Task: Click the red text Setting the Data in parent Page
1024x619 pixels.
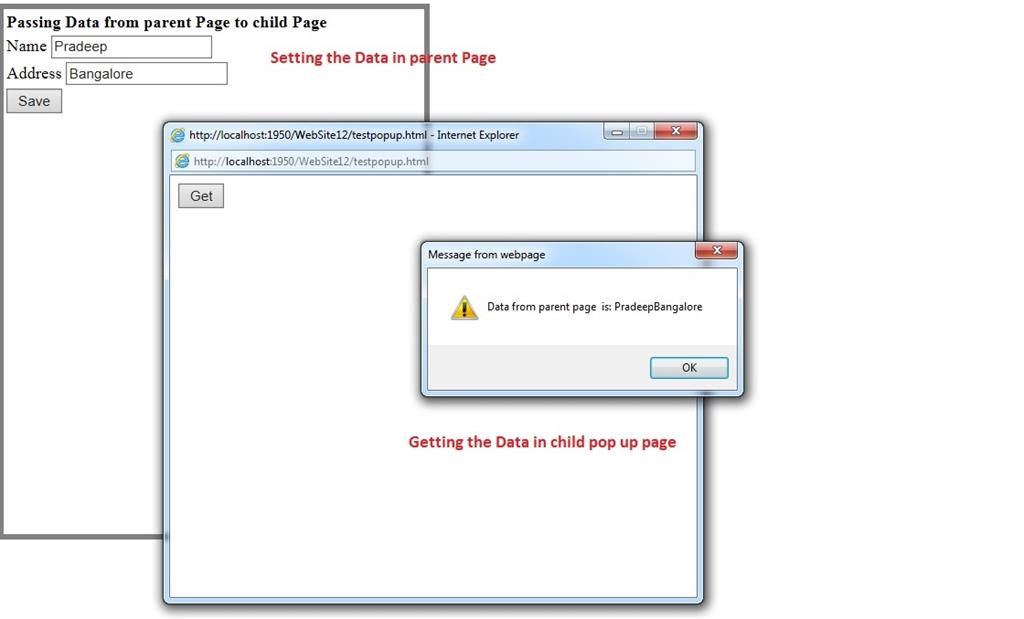Action: click(383, 57)
